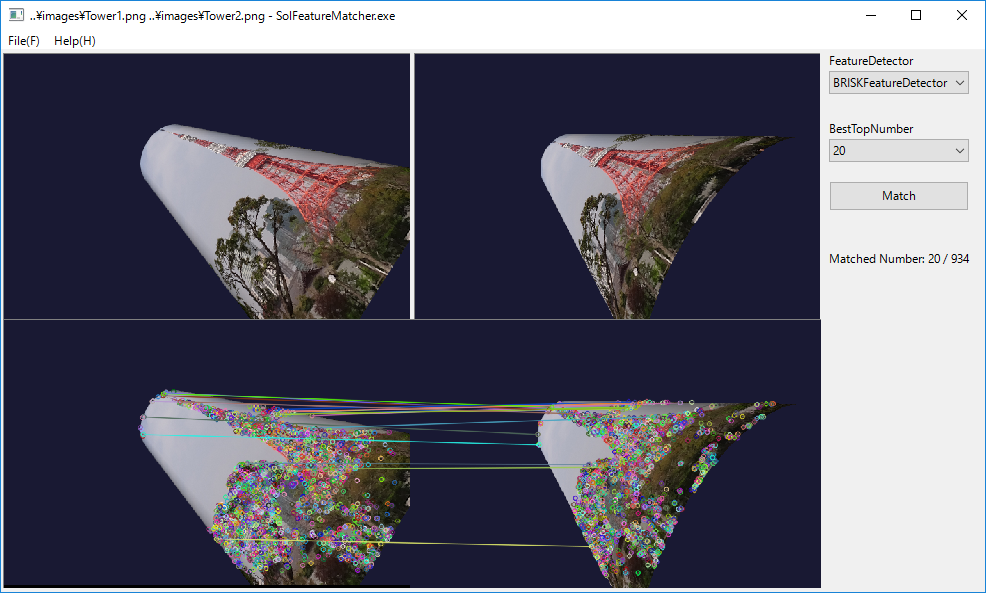The image size is (986, 593).
Task: Click the Match button
Action: tap(899, 196)
